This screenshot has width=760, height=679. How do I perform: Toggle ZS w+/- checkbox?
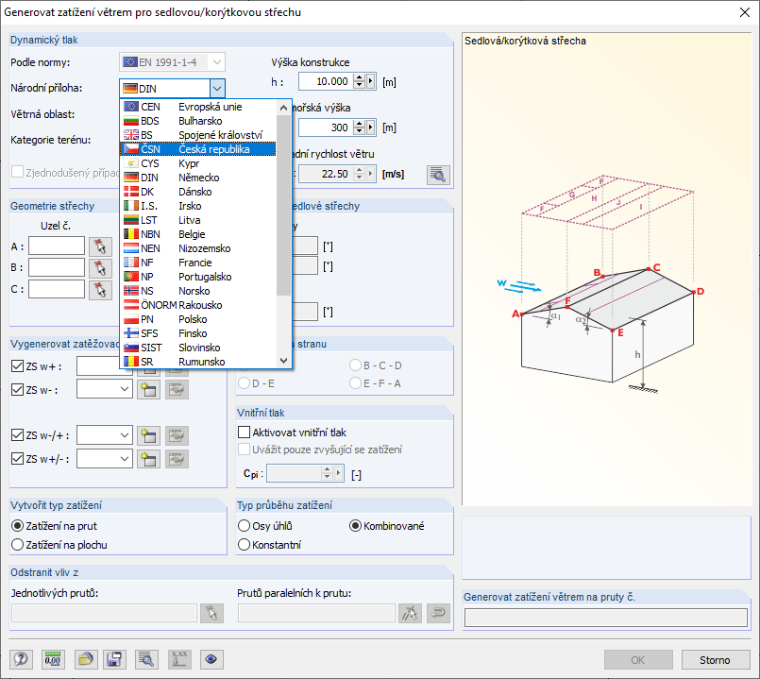pos(17,458)
